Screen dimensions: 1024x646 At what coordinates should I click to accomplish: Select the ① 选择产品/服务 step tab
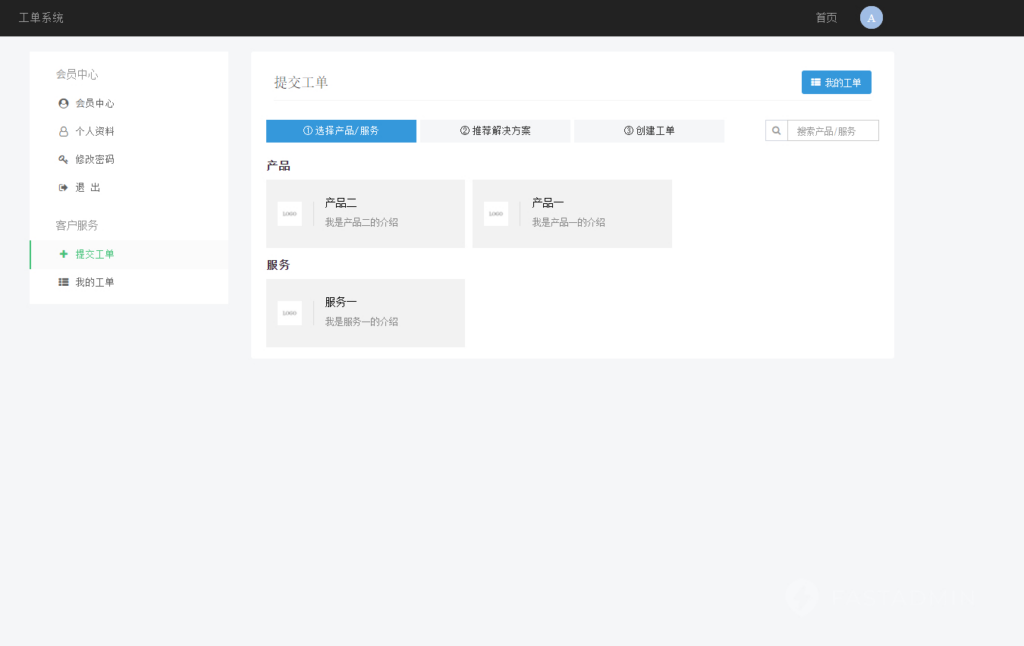click(340, 131)
